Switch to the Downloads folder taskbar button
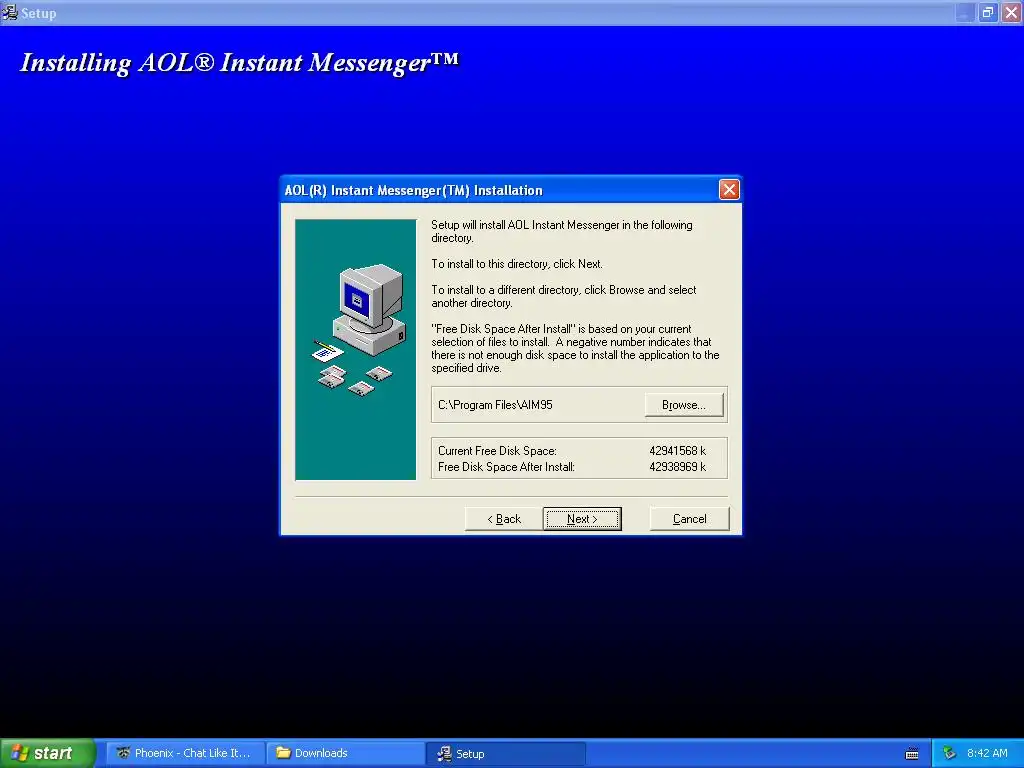The height and width of the screenshot is (768, 1024). [x=345, y=753]
